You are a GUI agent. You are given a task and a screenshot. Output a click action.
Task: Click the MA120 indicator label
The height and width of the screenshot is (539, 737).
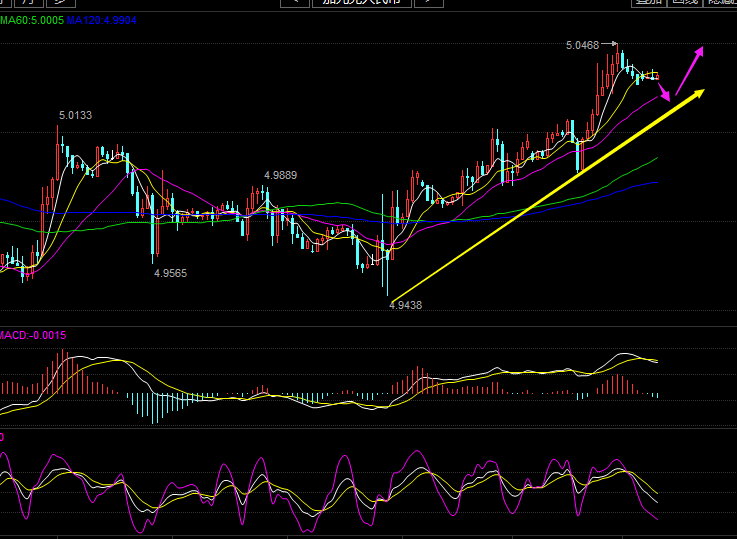(102, 20)
